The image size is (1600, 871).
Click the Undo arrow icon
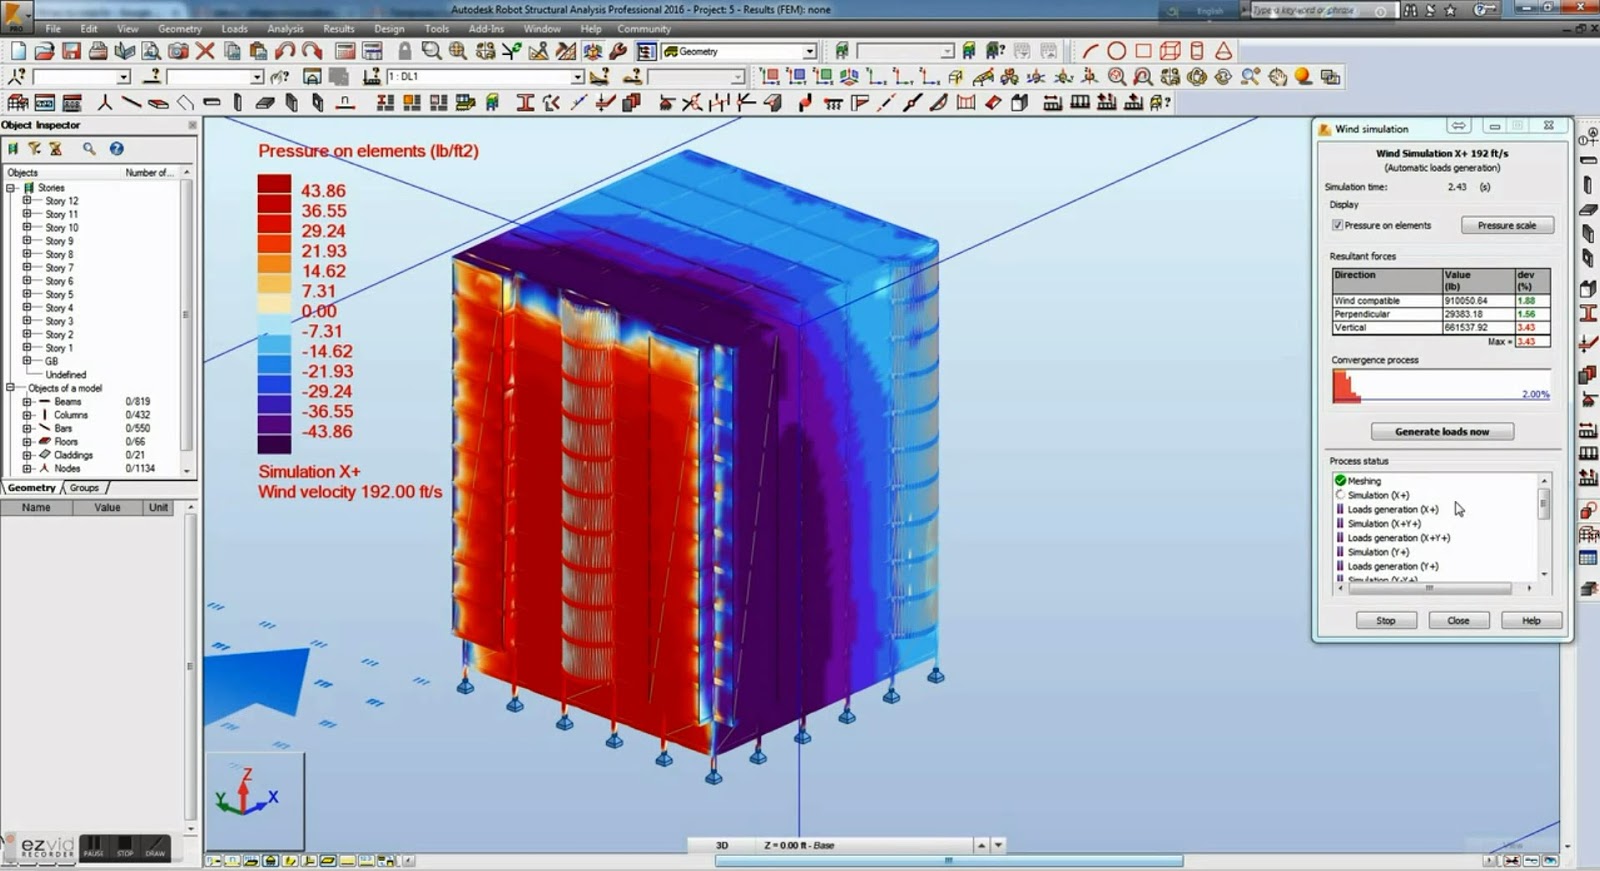click(285, 51)
